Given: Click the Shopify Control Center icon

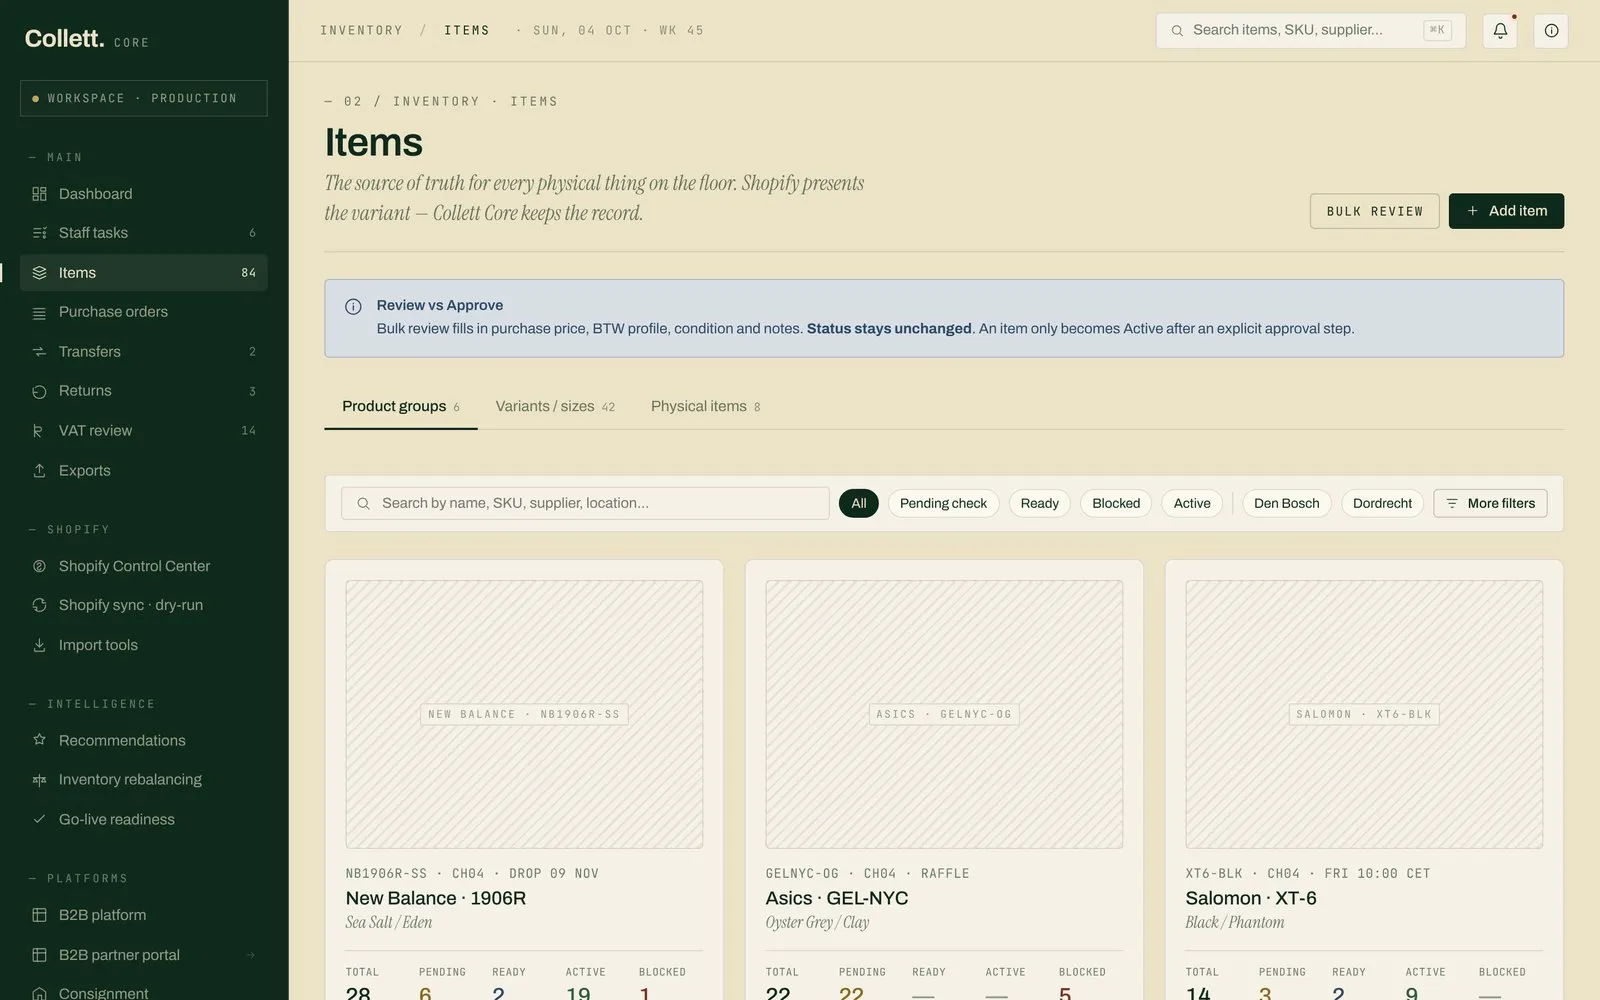Looking at the screenshot, I should click(39, 566).
